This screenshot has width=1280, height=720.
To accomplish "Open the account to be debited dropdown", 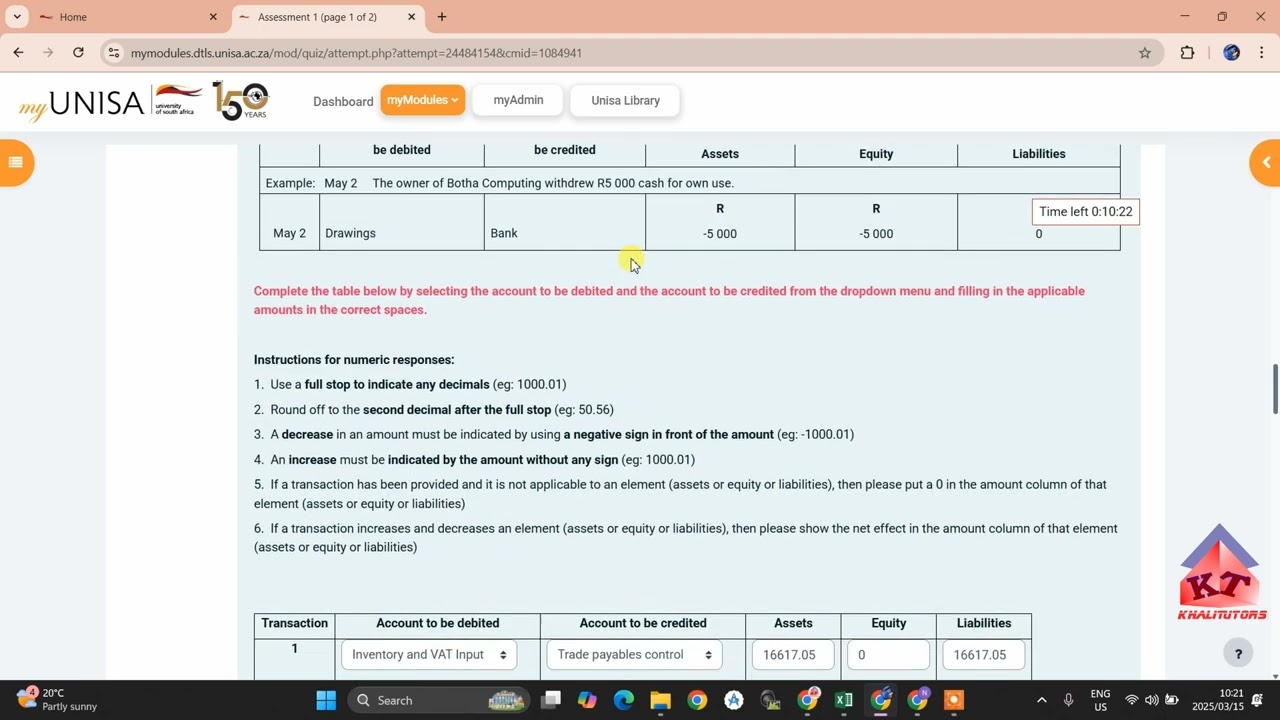I will pyautogui.click(x=429, y=655).
